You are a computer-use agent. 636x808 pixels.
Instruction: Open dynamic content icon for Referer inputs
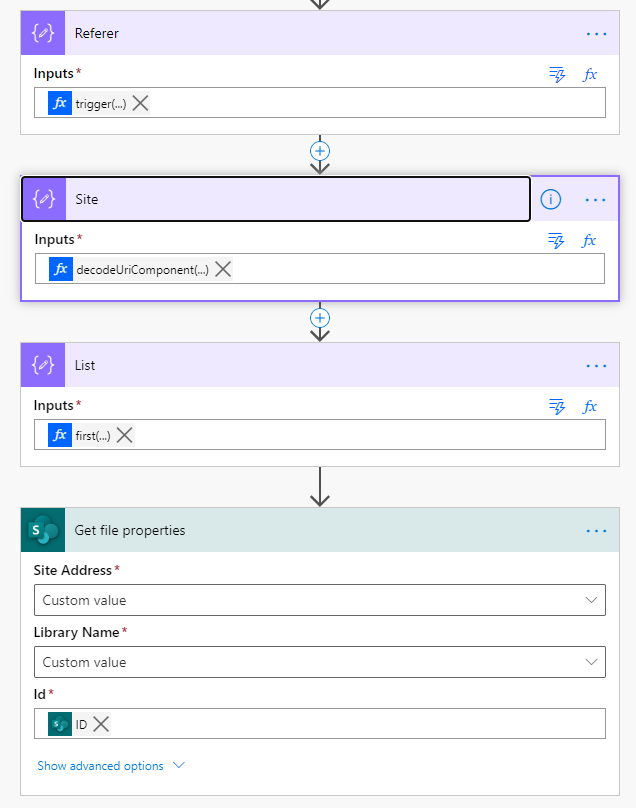point(558,74)
